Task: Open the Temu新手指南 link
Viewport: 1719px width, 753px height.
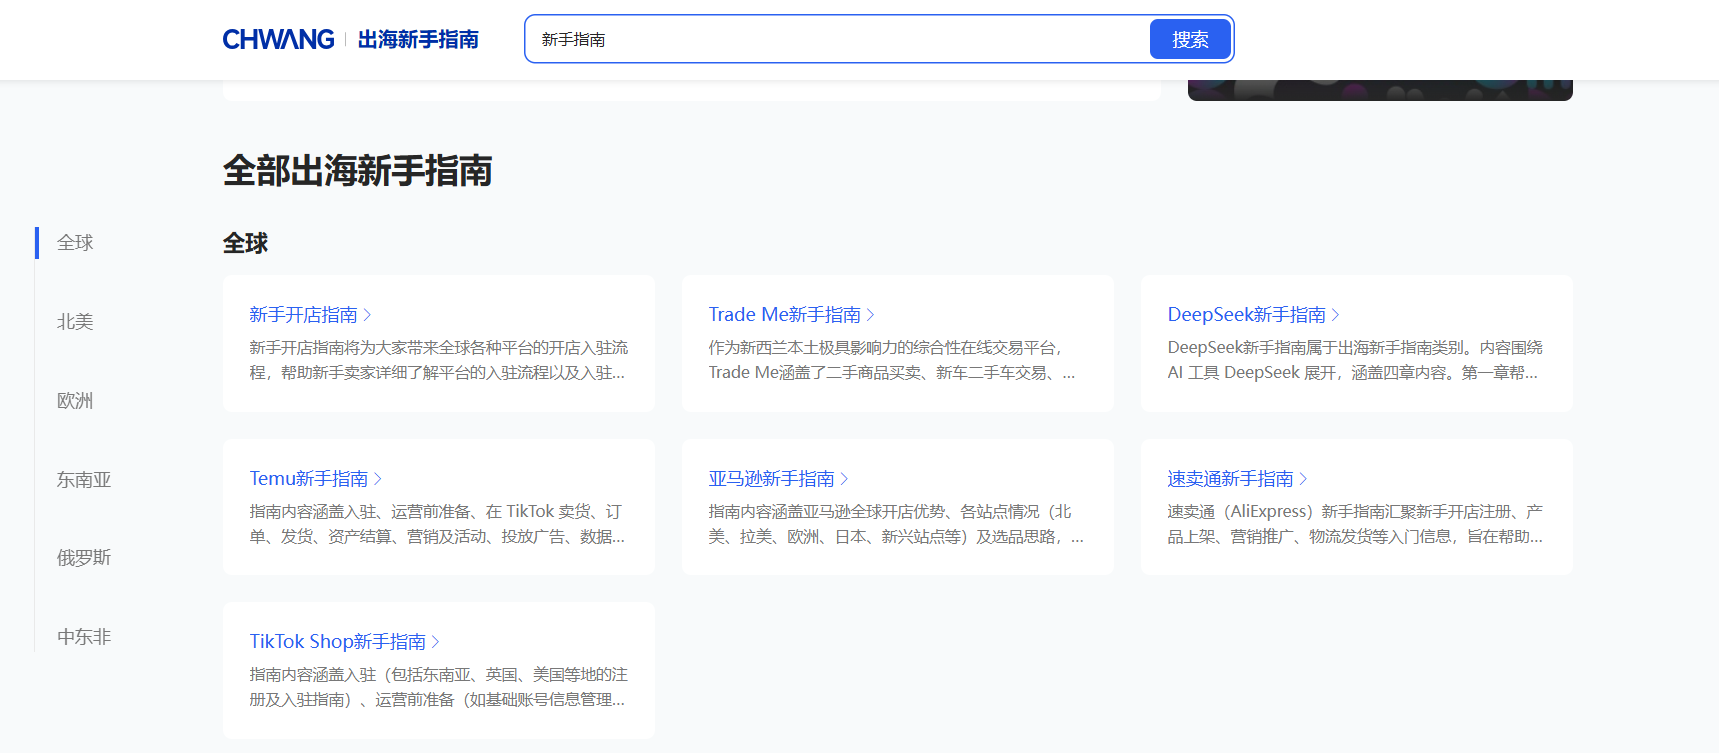Action: click(309, 479)
